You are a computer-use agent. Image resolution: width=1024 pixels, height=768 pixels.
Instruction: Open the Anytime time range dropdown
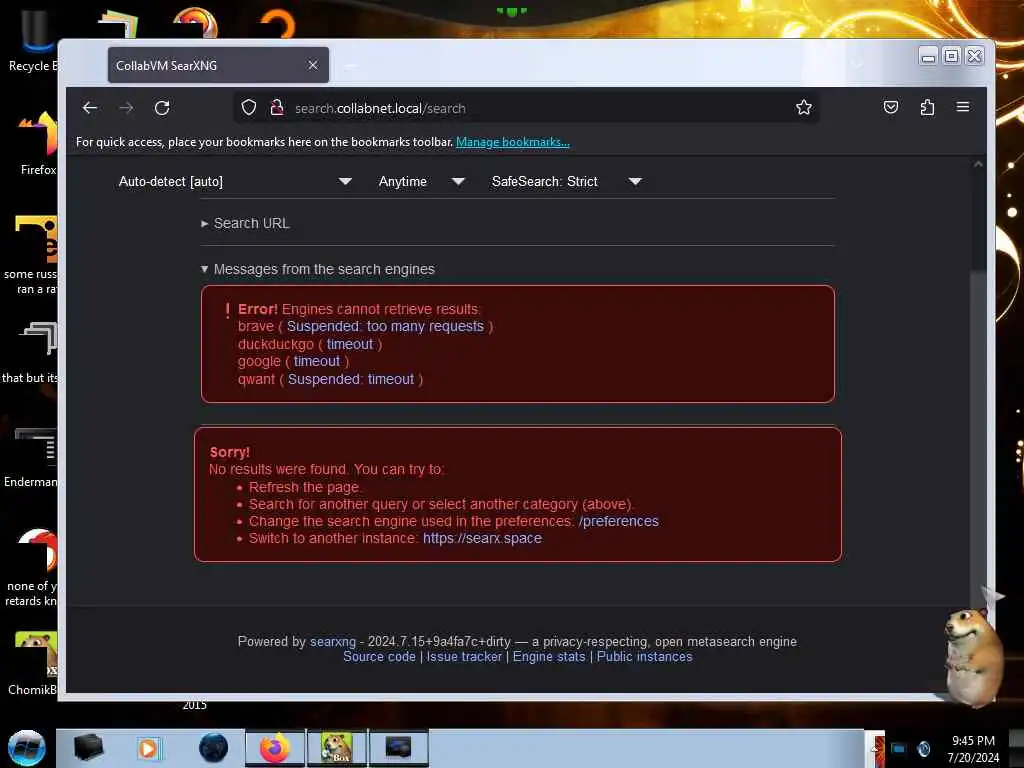point(421,182)
